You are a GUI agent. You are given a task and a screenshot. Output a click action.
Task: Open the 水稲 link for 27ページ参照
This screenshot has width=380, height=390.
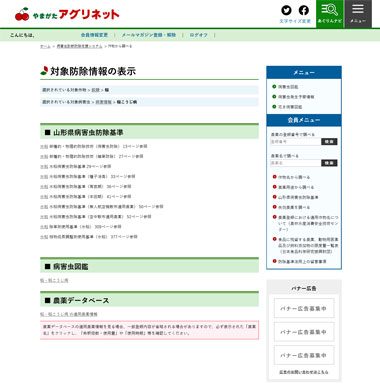(44, 156)
